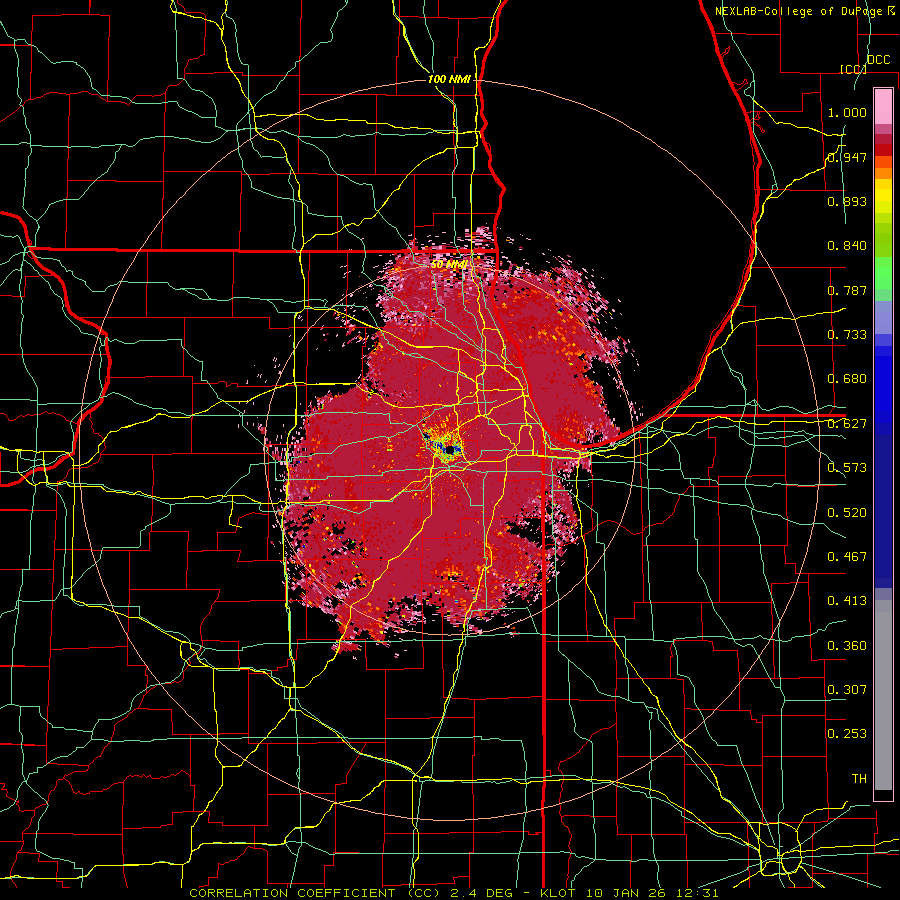
Task: Click the 12:31 timestamp in caption
Action: 699,893
